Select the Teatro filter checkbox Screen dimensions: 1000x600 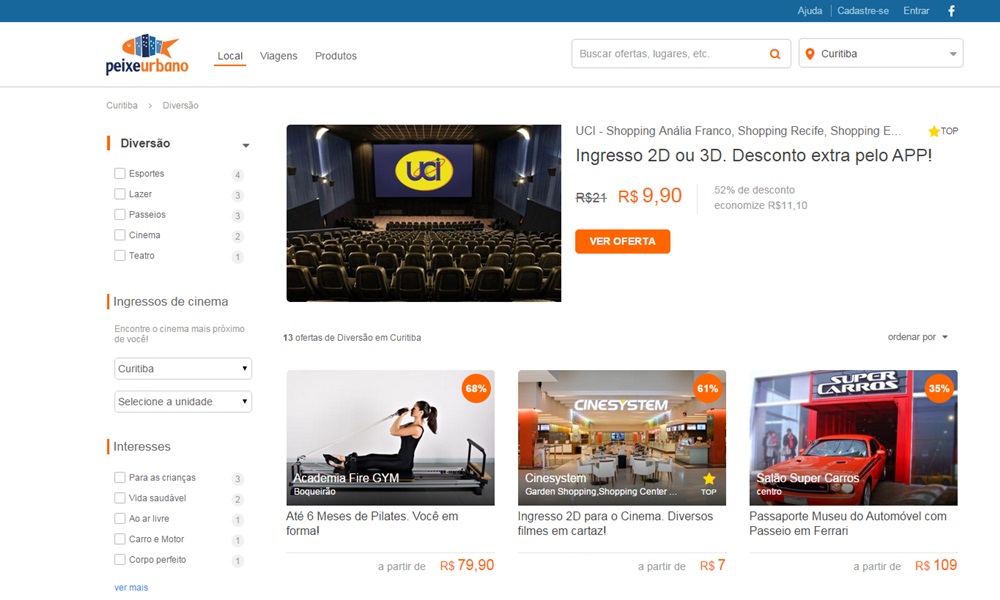pyautogui.click(x=119, y=255)
